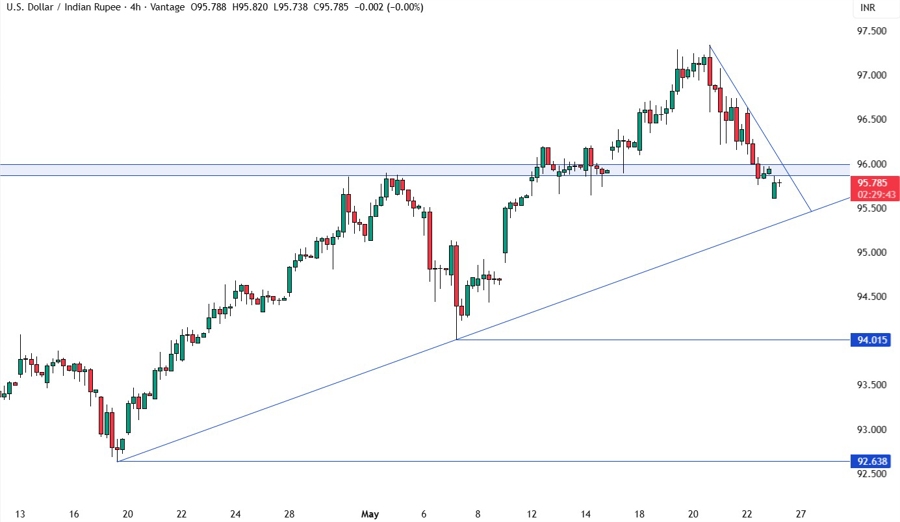
Task: Click the 97.500 price scale label
Action: 871,31
